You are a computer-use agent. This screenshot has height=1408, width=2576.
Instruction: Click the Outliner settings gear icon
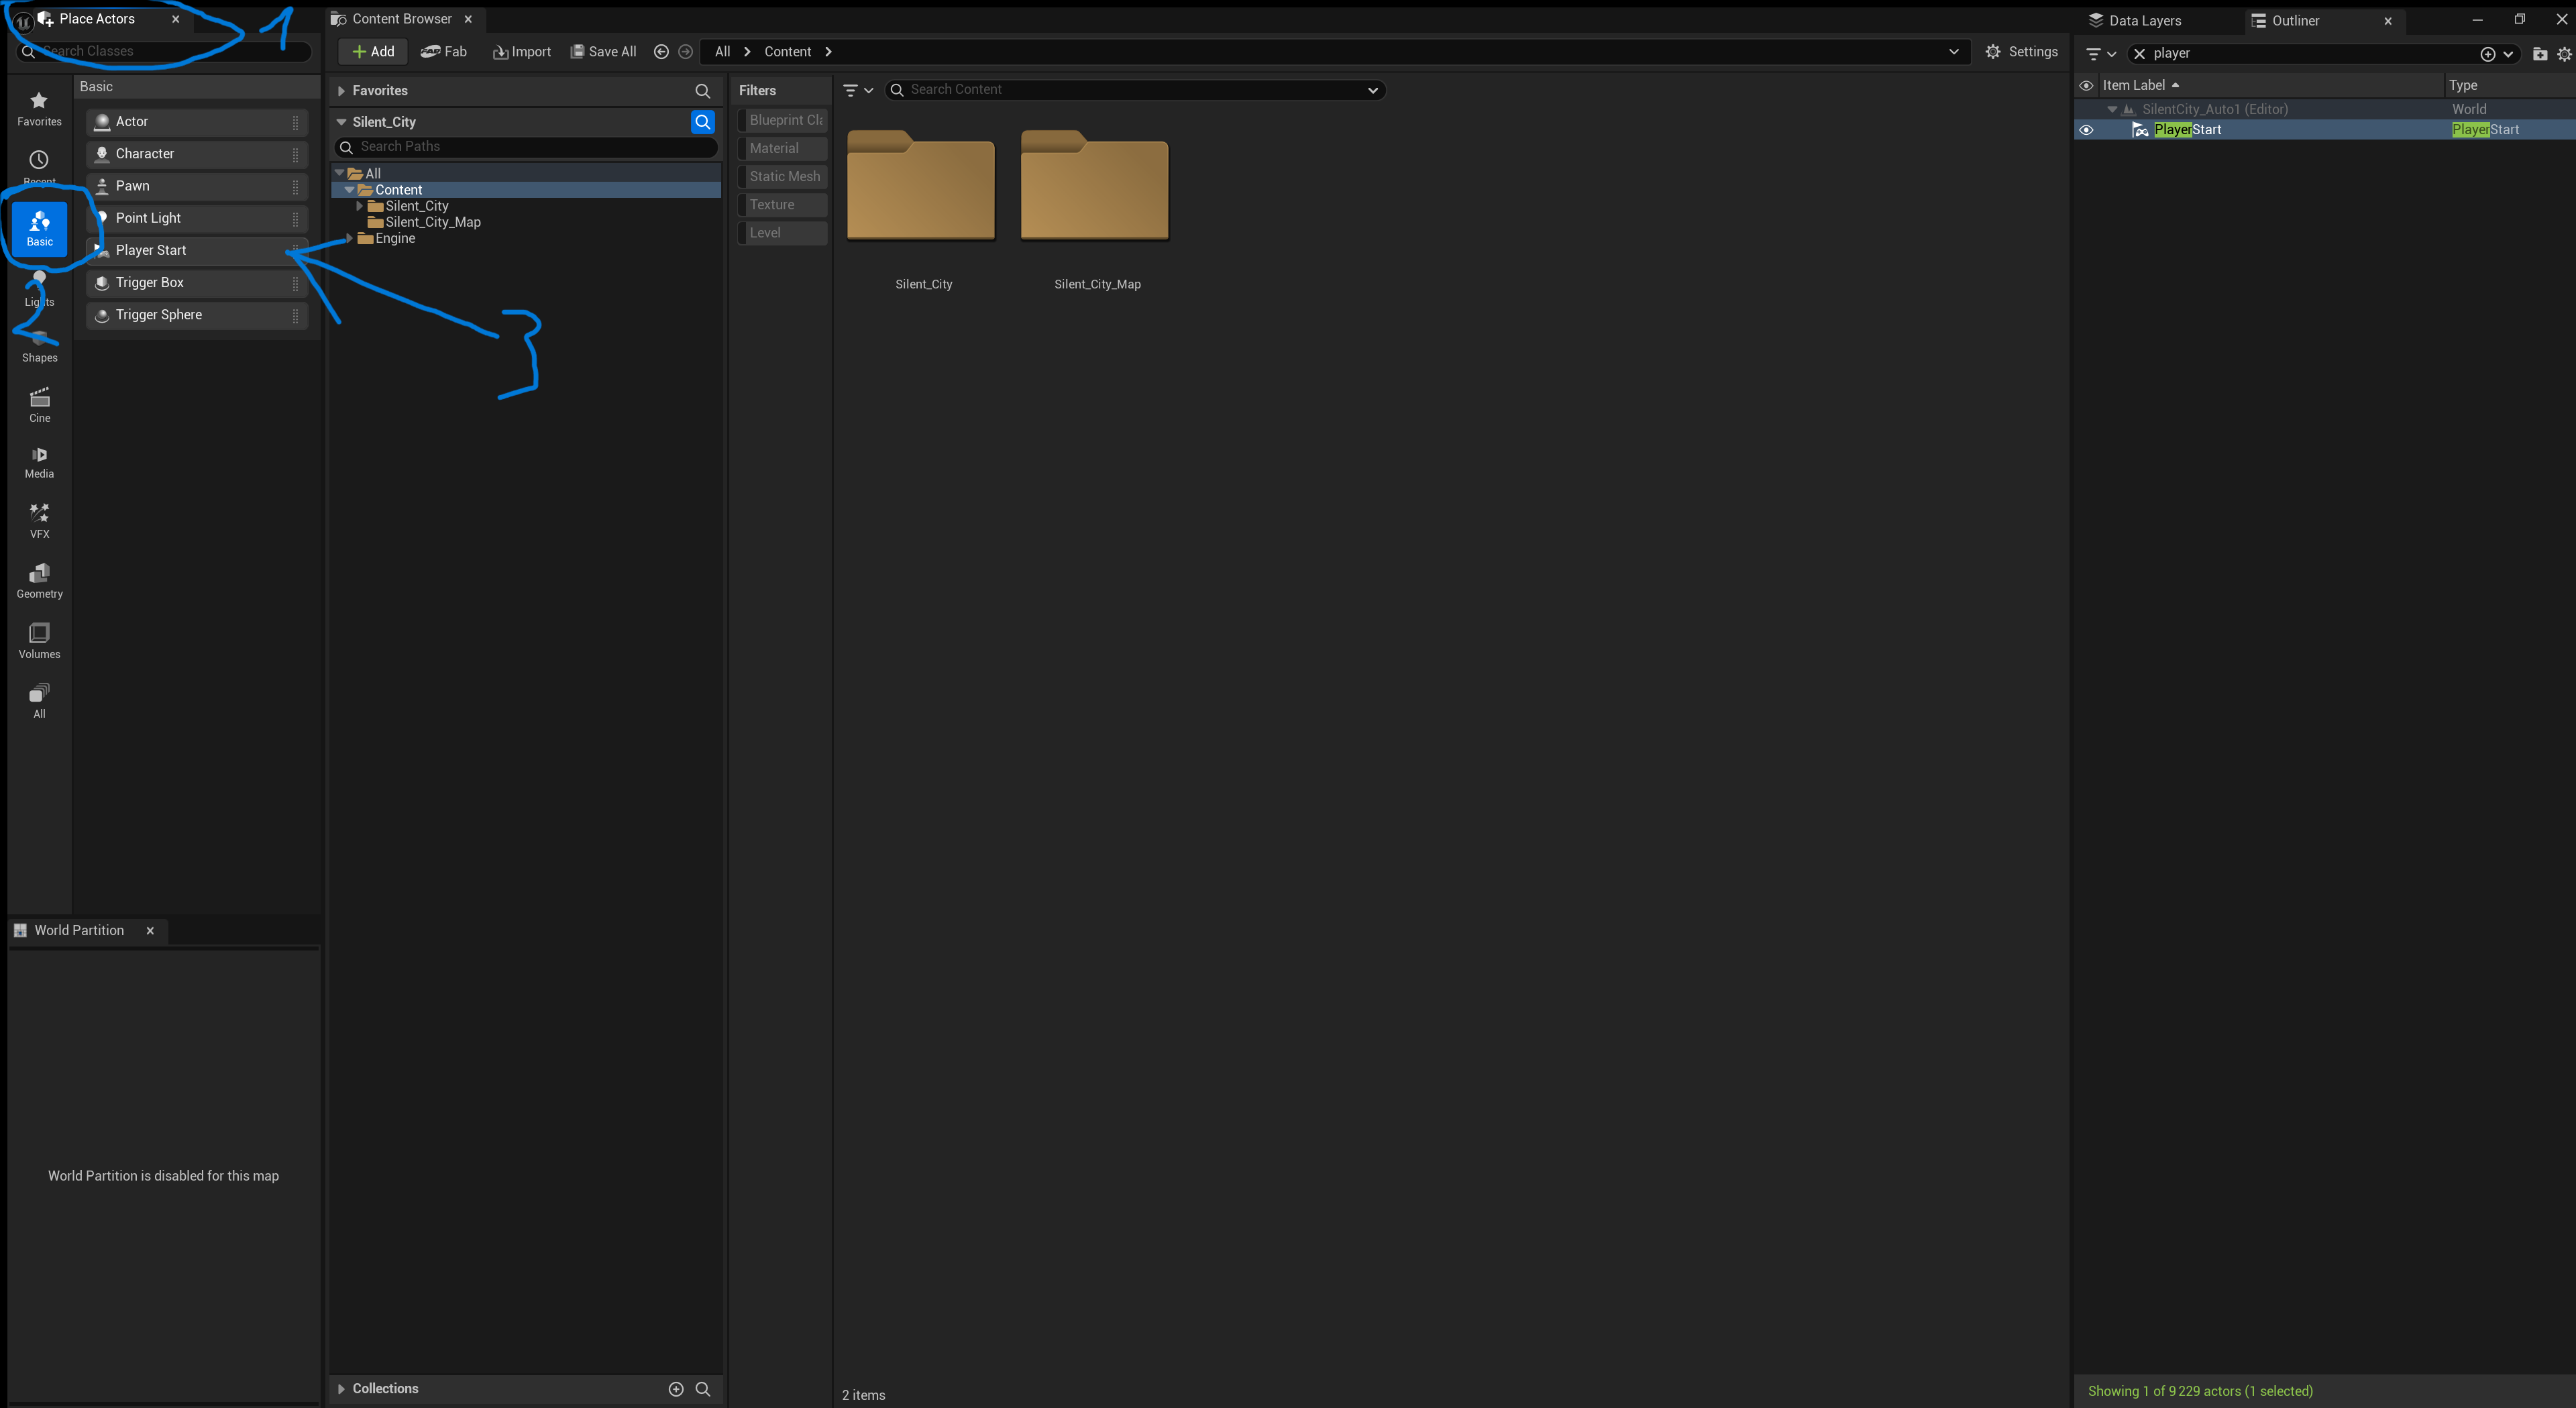tap(2563, 54)
